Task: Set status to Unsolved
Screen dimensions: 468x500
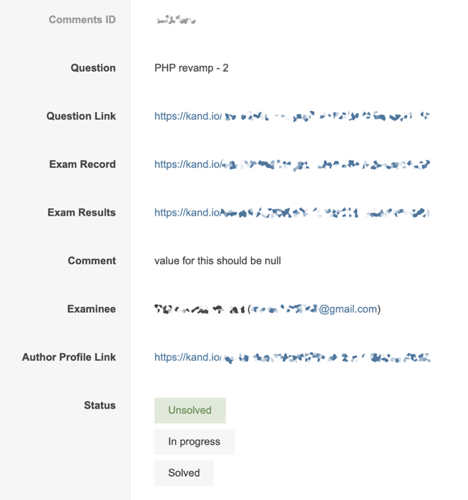Action: pos(190,410)
